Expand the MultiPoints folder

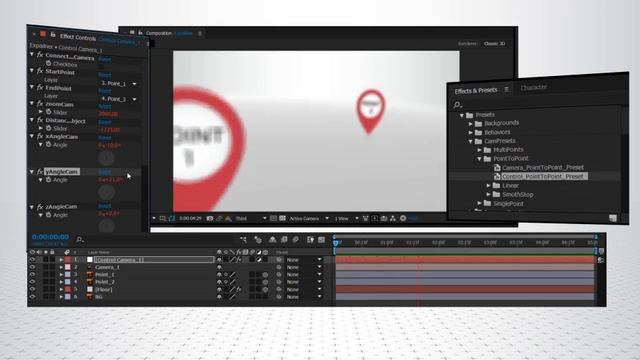pos(480,150)
